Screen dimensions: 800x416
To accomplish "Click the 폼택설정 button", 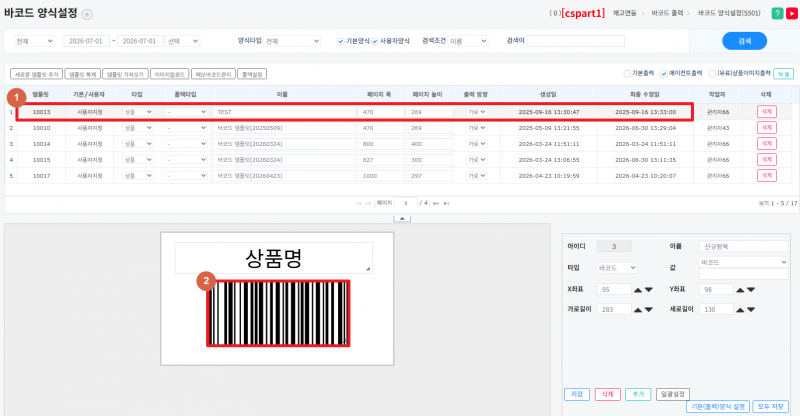I will tap(252, 75).
